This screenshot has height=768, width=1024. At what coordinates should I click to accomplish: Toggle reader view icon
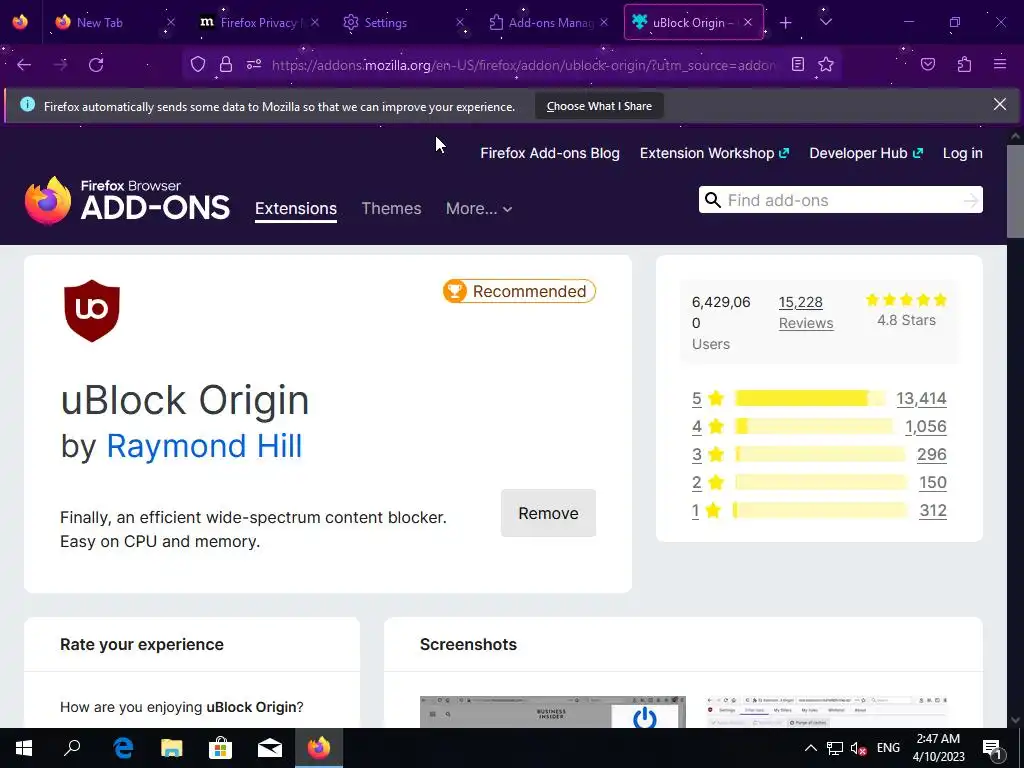click(x=797, y=64)
